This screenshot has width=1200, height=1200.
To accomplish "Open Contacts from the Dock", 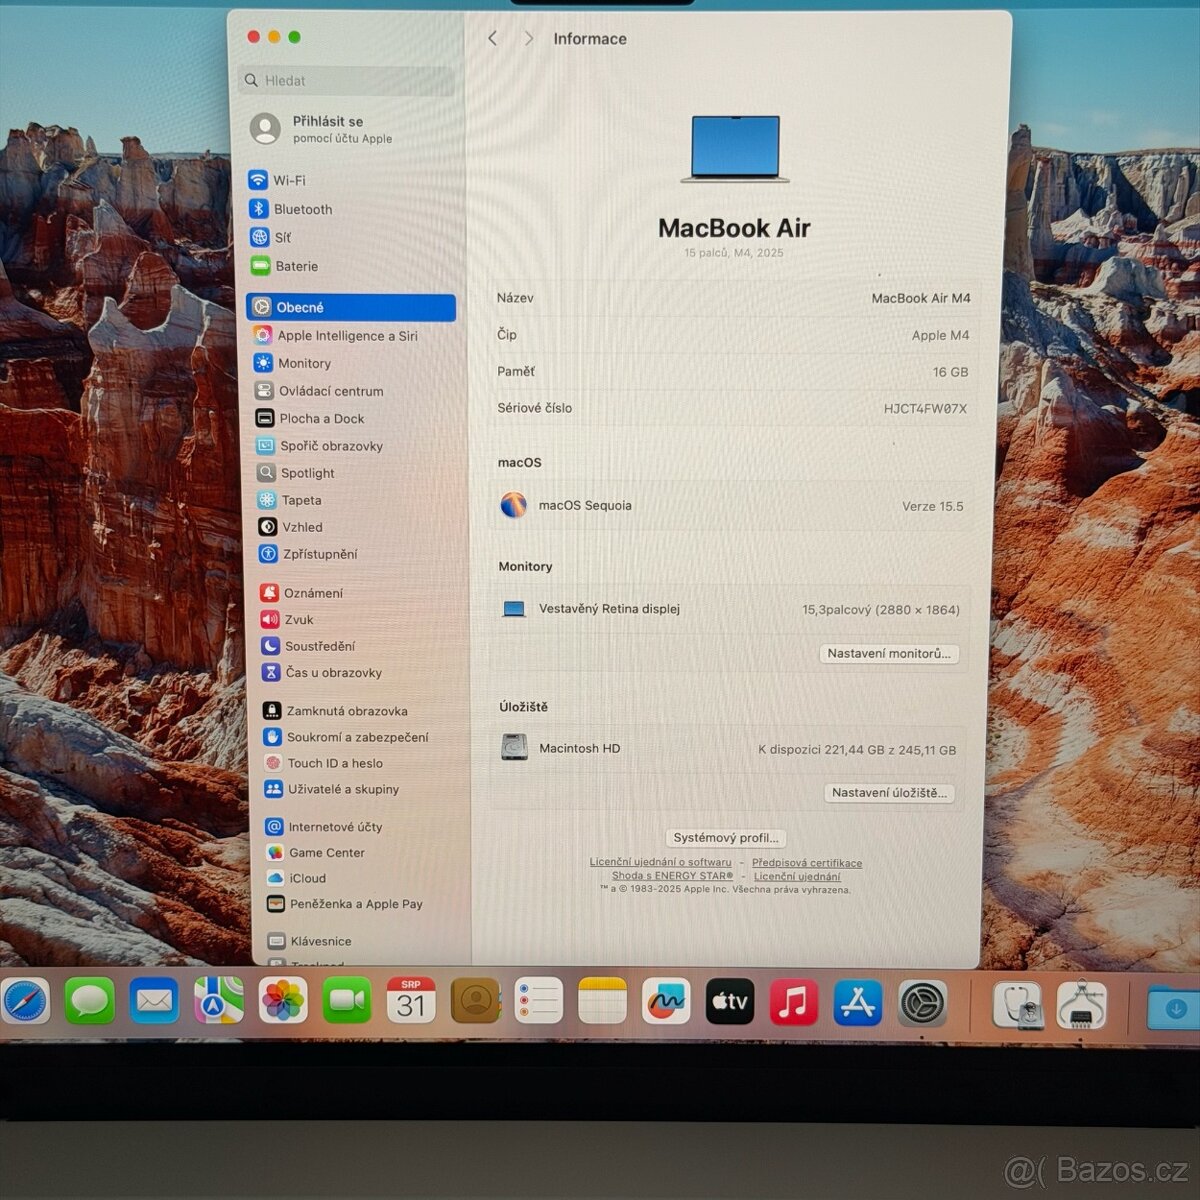I will click(475, 1001).
